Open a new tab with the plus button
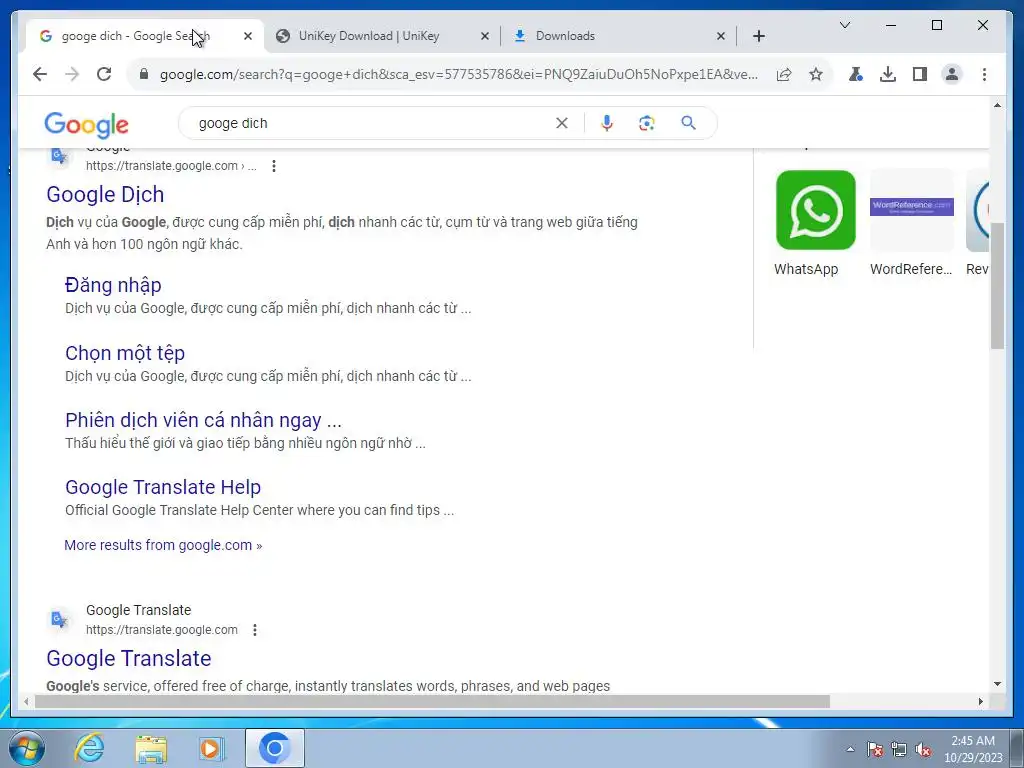Screen dimensions: 1024x768 pos(759,36)
